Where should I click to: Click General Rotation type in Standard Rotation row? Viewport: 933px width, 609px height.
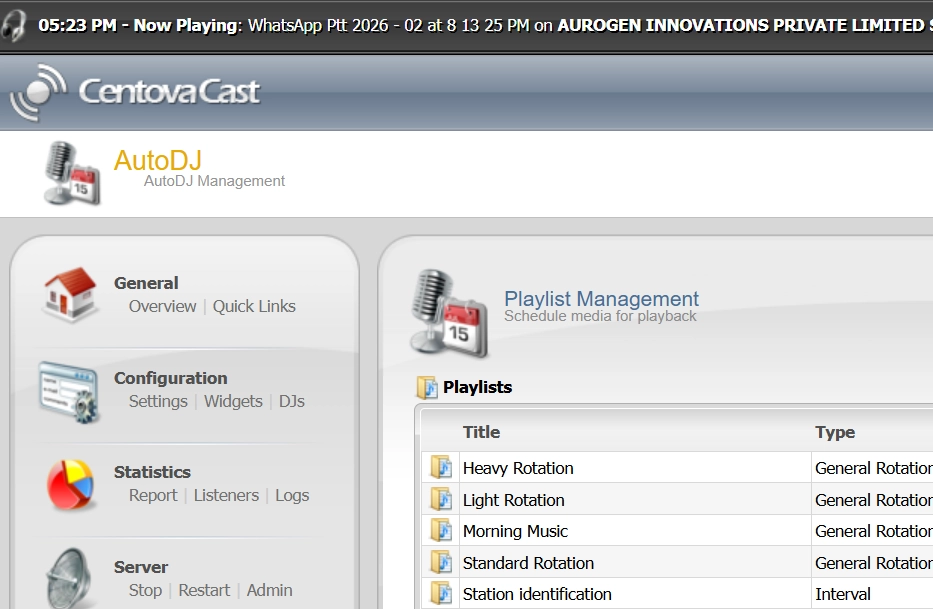(873, 563)
